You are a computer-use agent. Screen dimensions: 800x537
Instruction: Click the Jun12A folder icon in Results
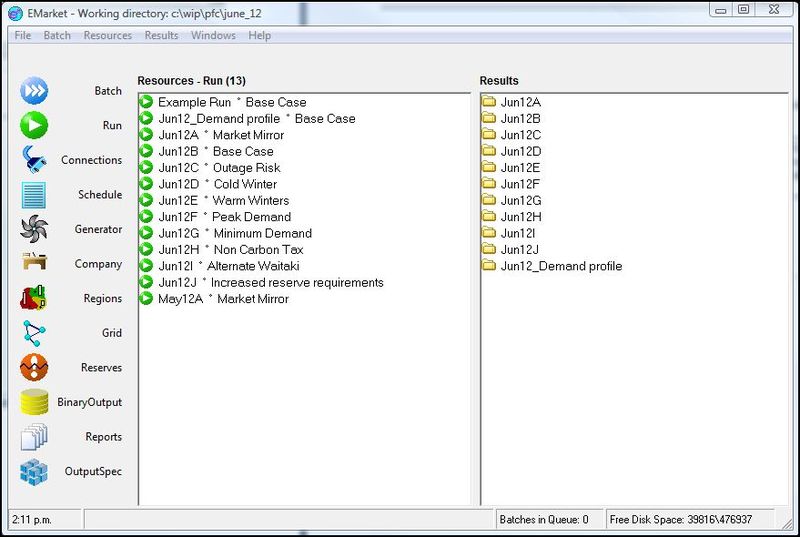[489, 101]
